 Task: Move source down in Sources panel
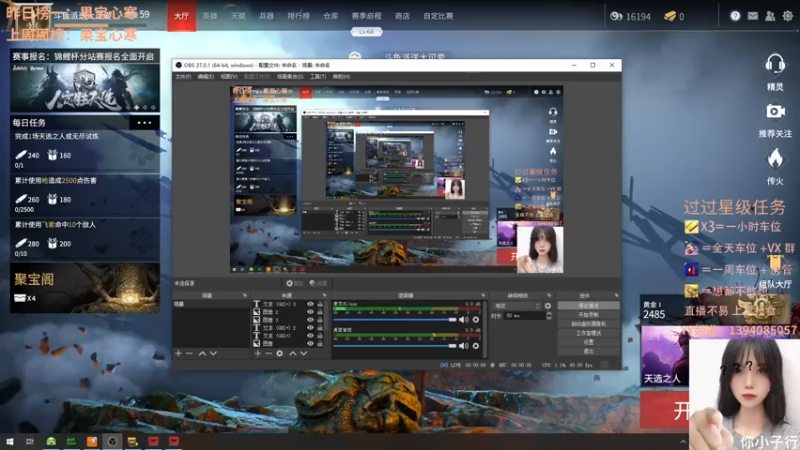pyautogui.click(x=304, y=353)
